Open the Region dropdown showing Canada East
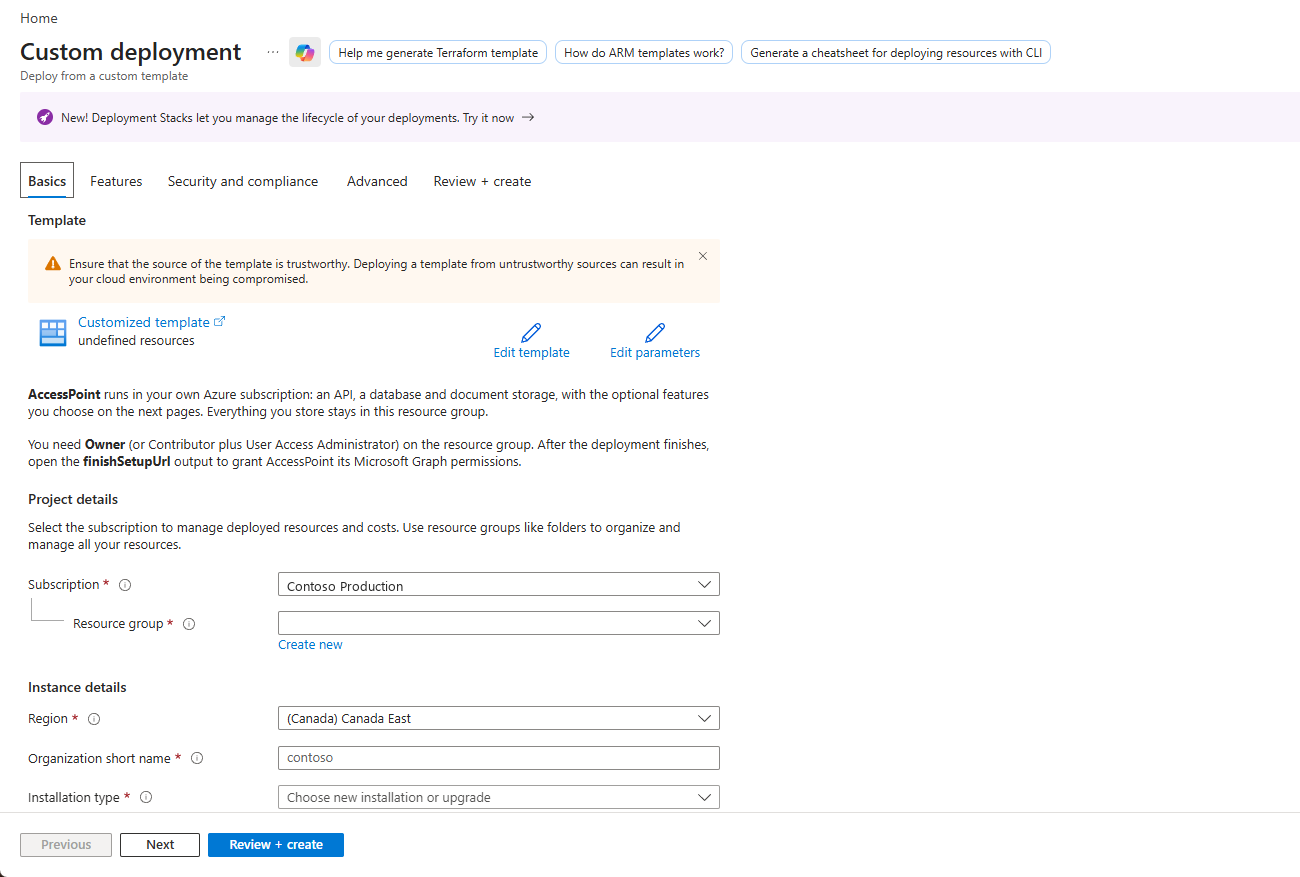The width and height of the screenshot is (1300, 877). [499, 718]
